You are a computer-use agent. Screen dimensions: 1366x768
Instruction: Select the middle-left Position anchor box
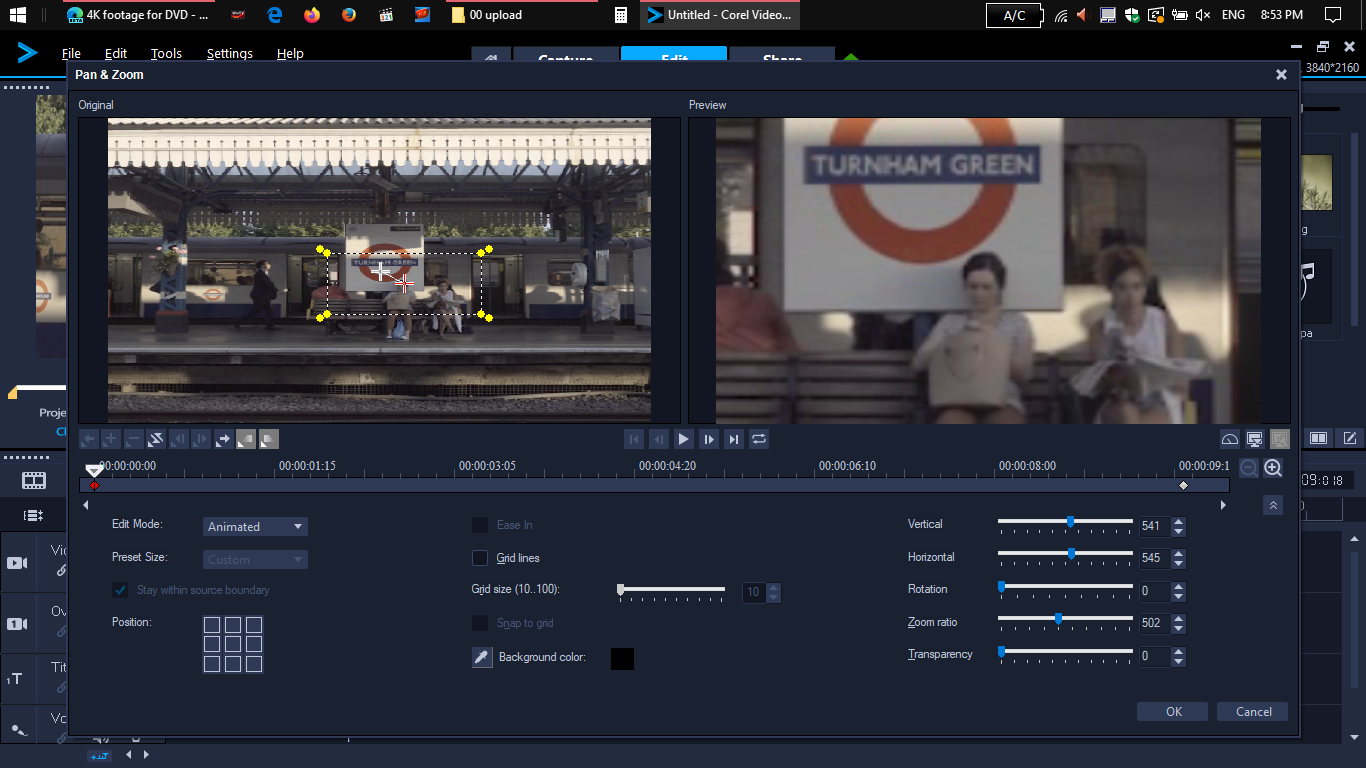212,645
